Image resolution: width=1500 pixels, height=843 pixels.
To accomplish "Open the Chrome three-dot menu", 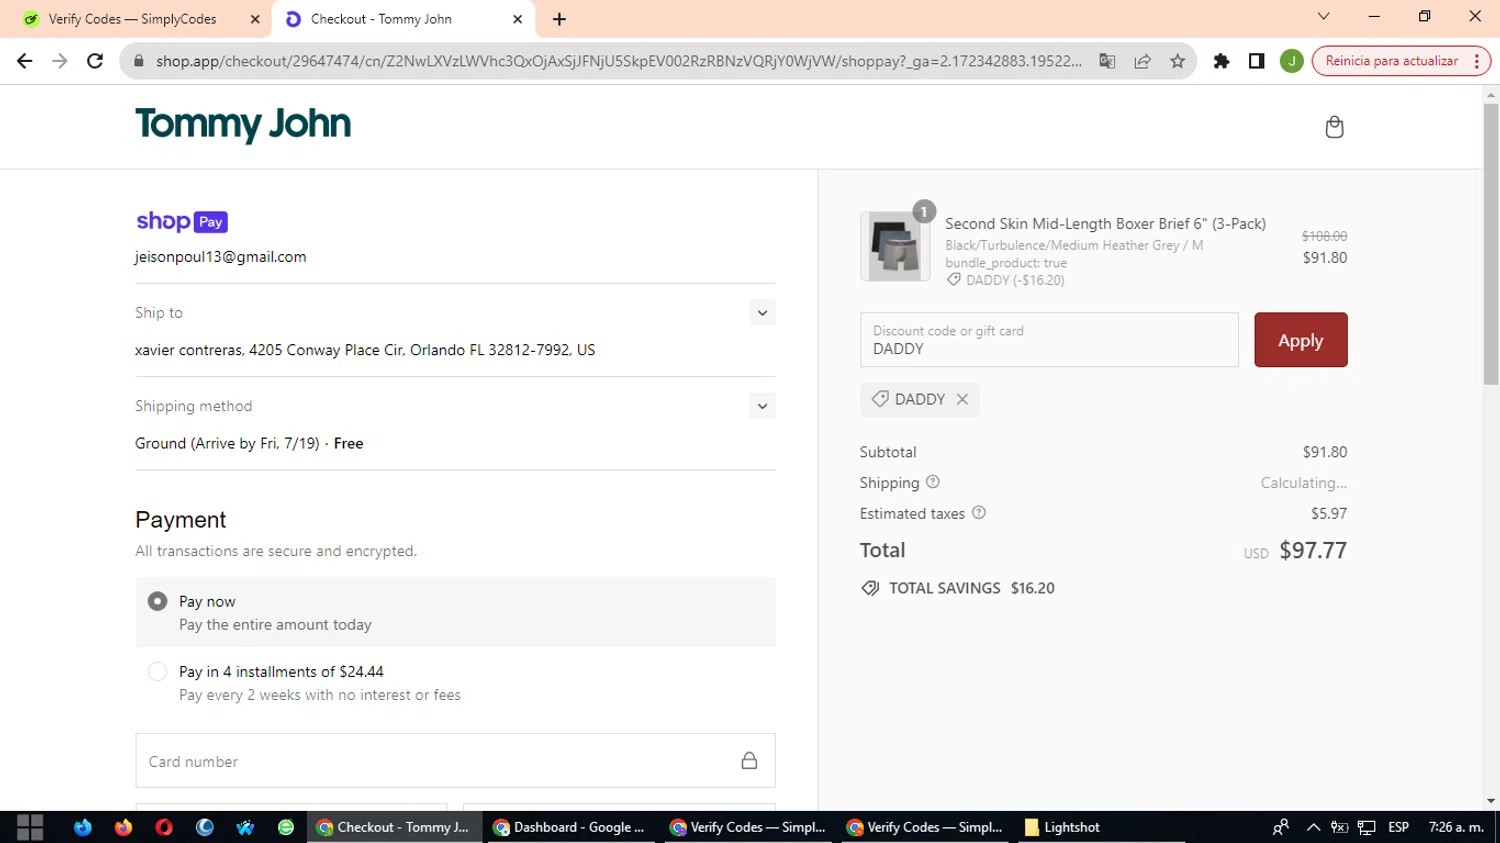I will click(x=1476, y=61).
